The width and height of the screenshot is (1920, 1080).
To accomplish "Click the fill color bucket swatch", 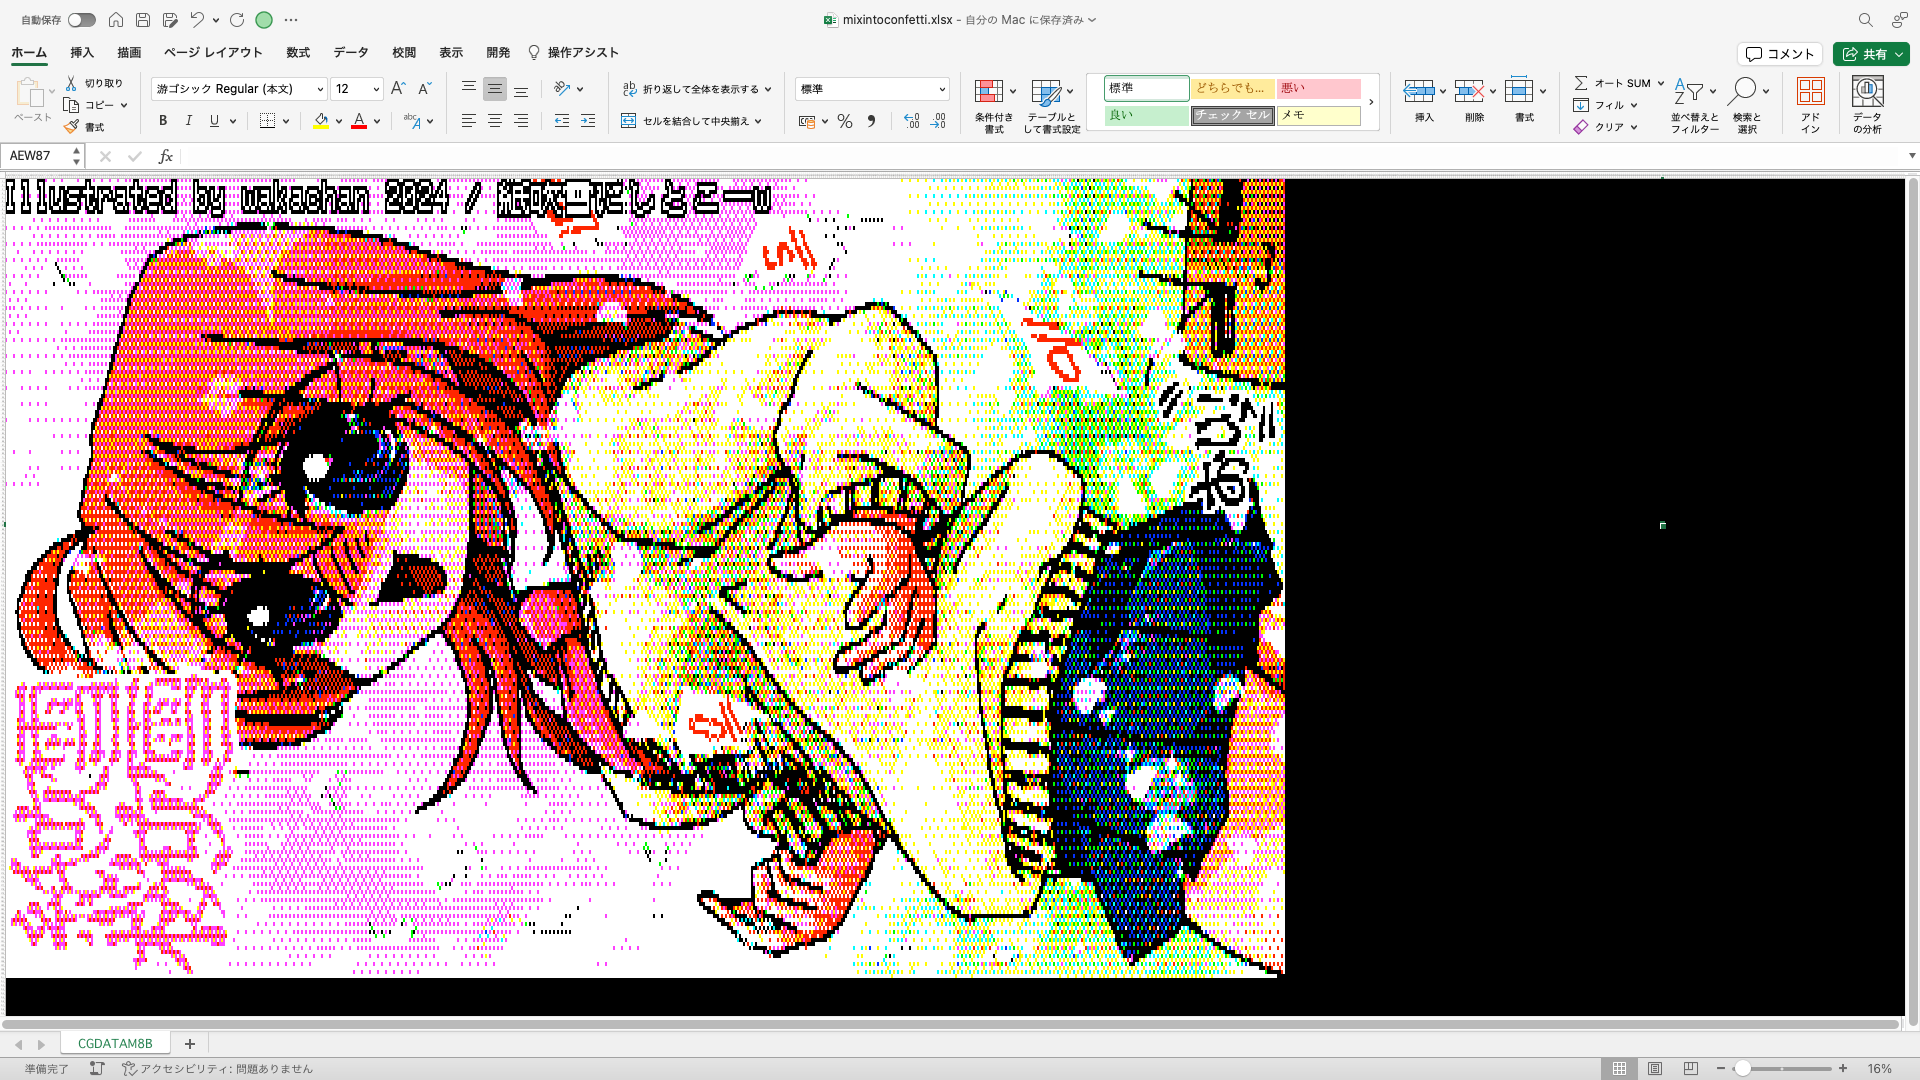I will pos(321,121).
